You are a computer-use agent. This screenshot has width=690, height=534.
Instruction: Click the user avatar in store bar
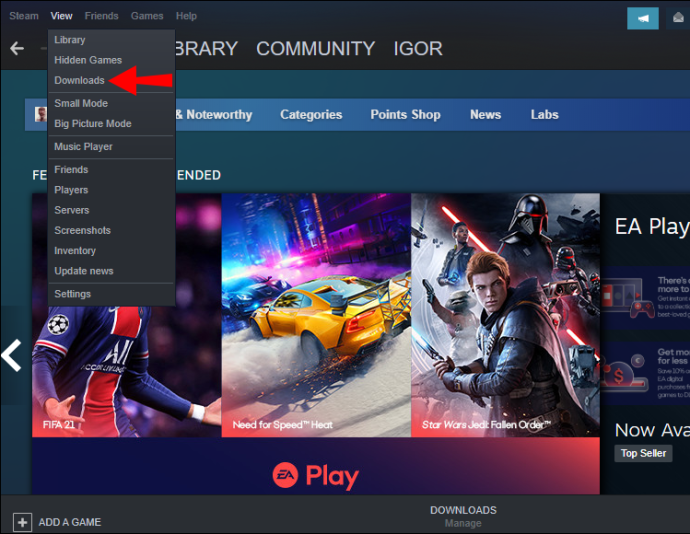(41, 114)
